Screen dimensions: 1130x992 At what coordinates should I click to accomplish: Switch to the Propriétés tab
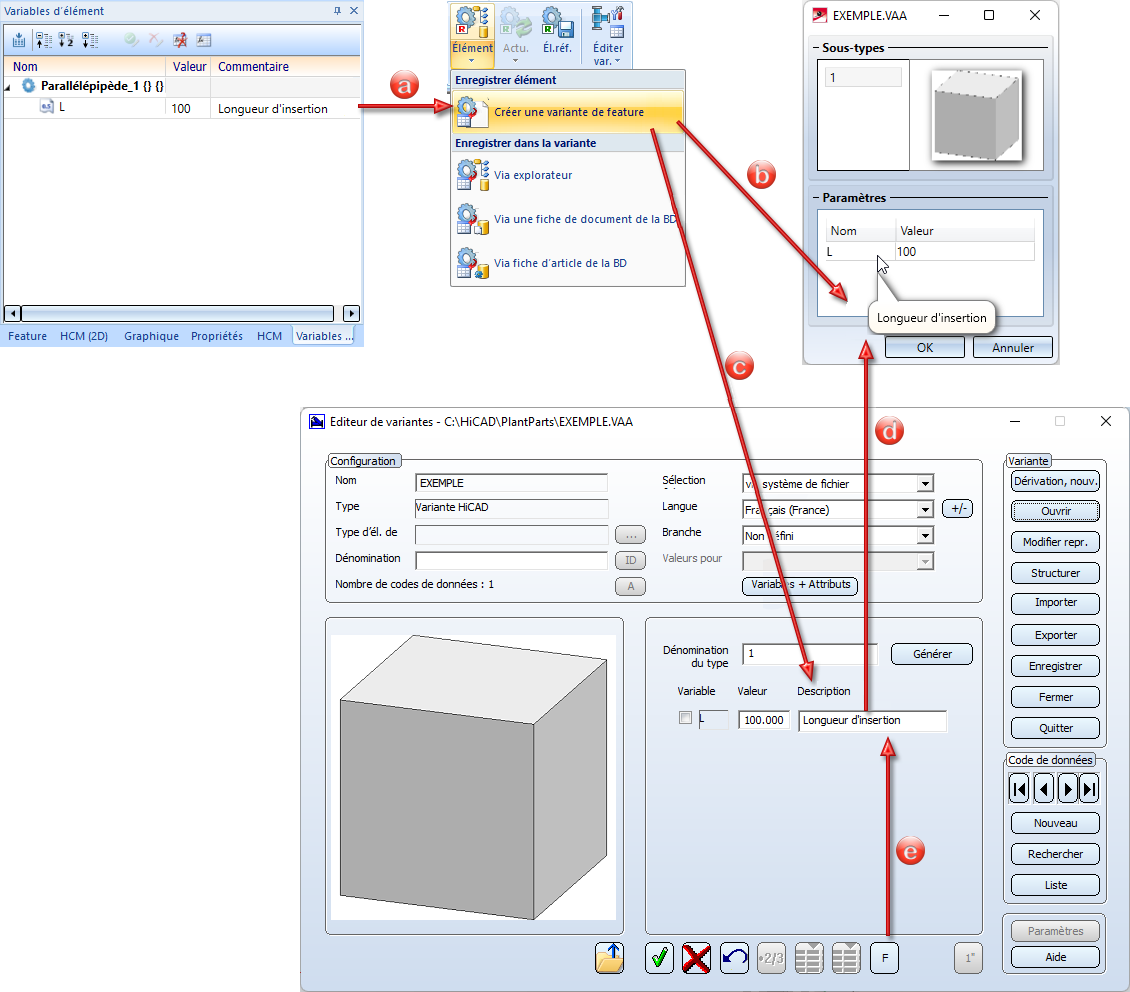tap(217, 336)
